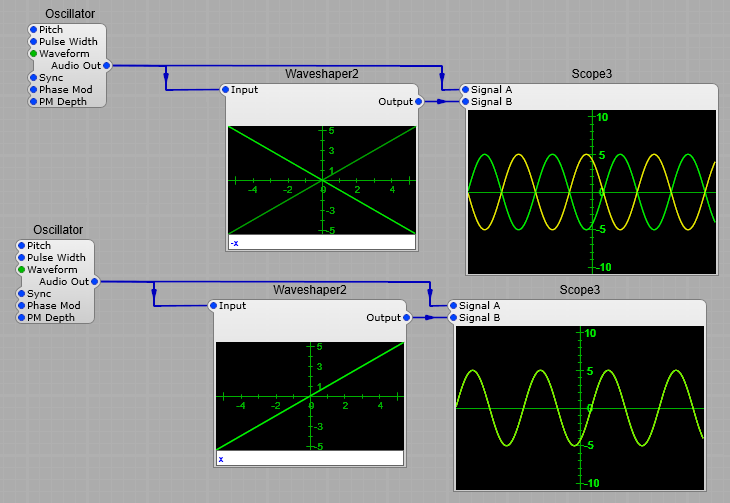Click the Audio Out pin on the upper Oscillator
This screenshot has width=730, height=503.
(x=107, y=66)
